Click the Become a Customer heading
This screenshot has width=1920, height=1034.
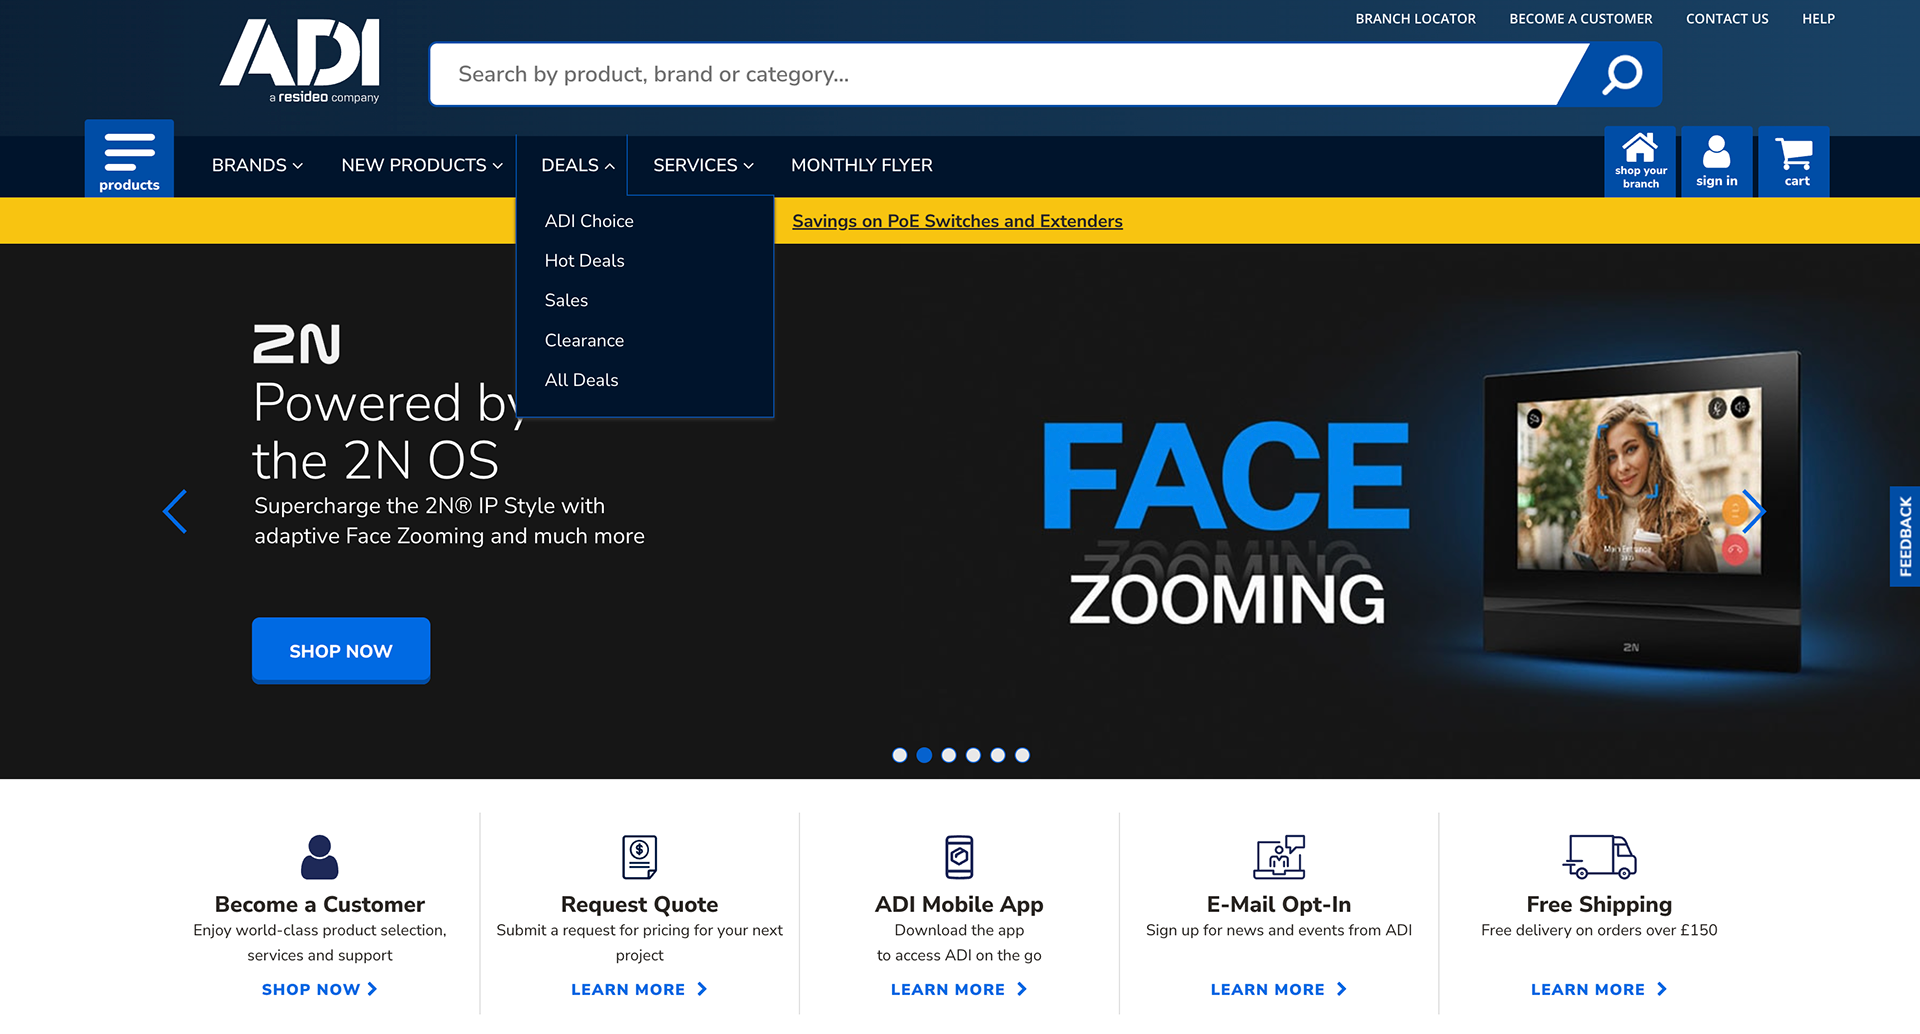click(320, 904)
